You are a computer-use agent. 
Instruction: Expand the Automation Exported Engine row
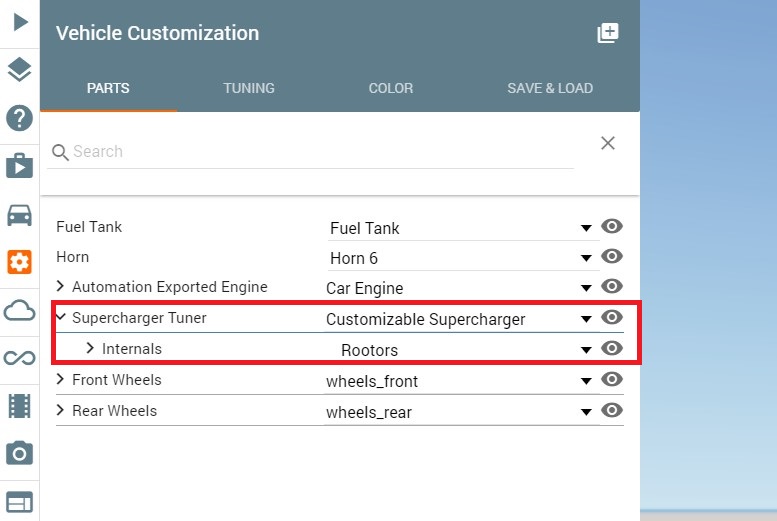click(60, 286)
